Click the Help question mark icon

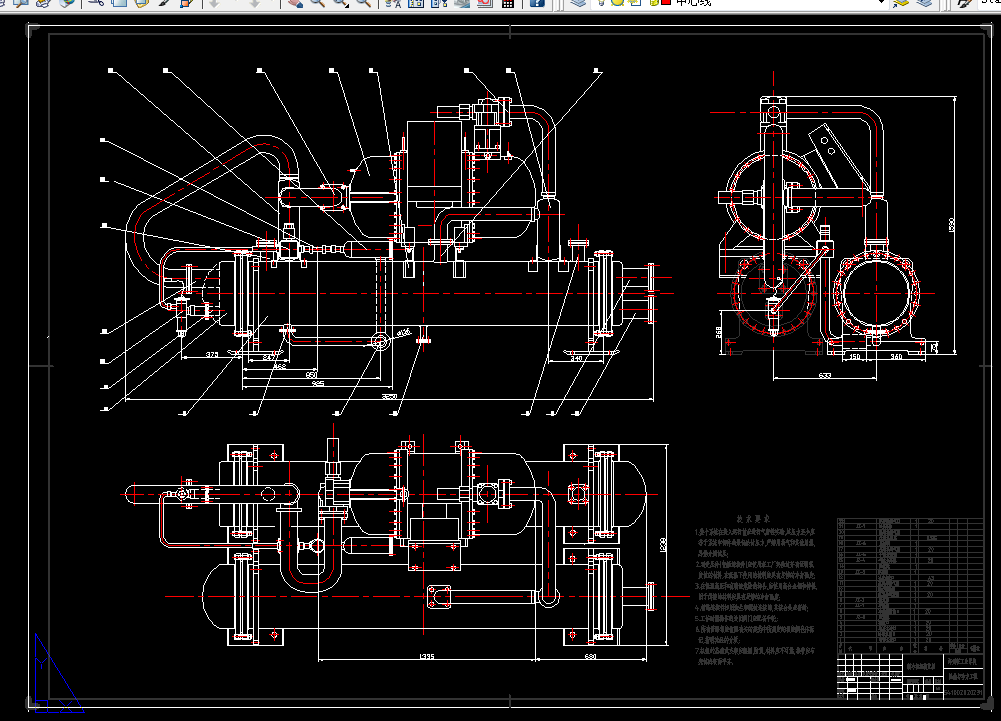point(537,3)
